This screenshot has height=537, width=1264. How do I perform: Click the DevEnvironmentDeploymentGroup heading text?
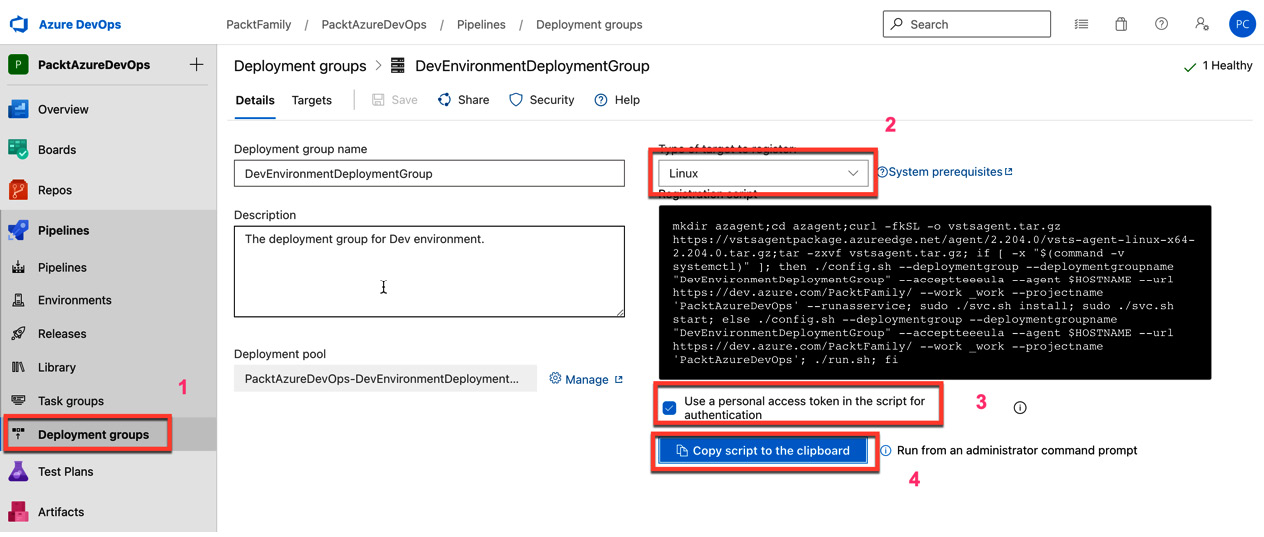coord(532,66)
